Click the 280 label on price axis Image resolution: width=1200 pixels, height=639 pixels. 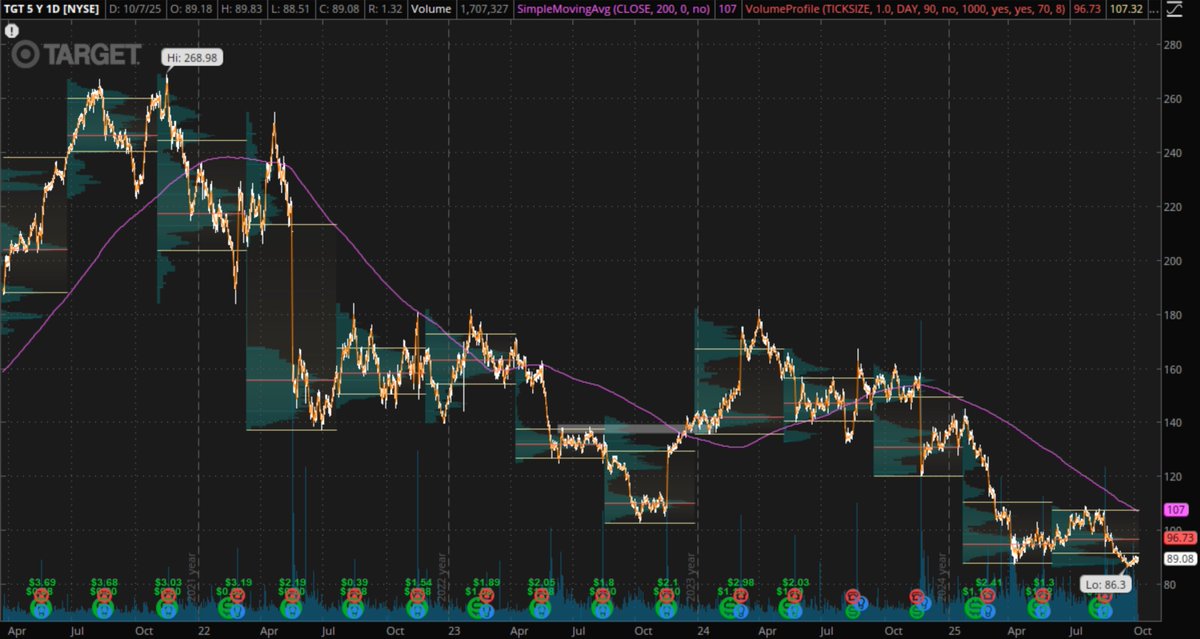pyautogui.click(x=1172, y=45)
